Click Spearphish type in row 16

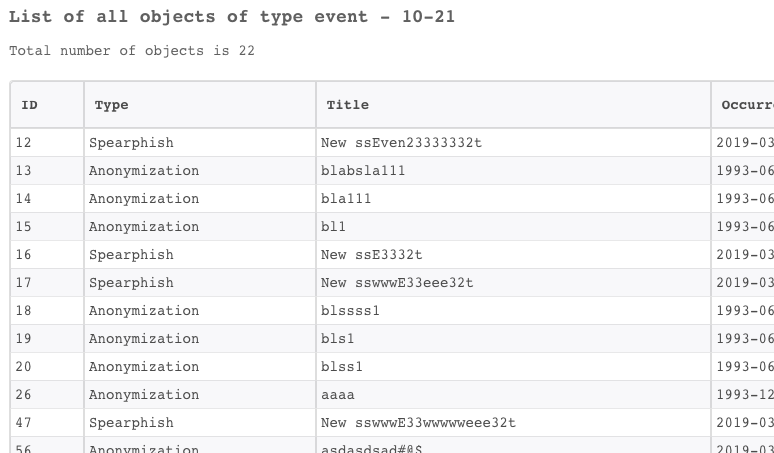pyautogui.click(x=131, y=255)
